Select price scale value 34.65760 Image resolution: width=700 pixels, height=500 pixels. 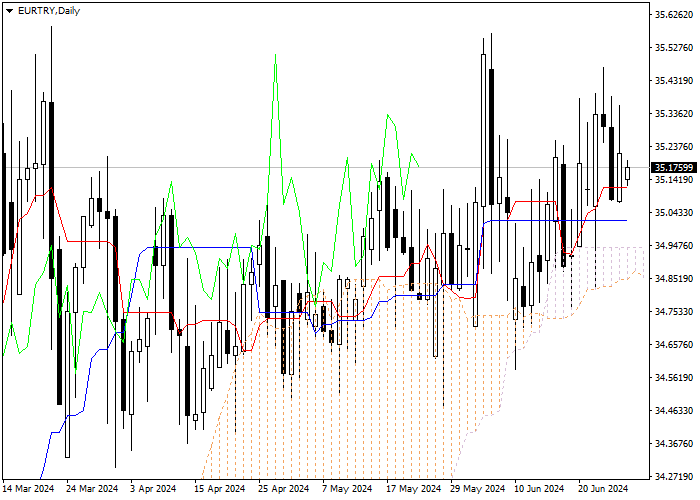click(x=674, y=345)
